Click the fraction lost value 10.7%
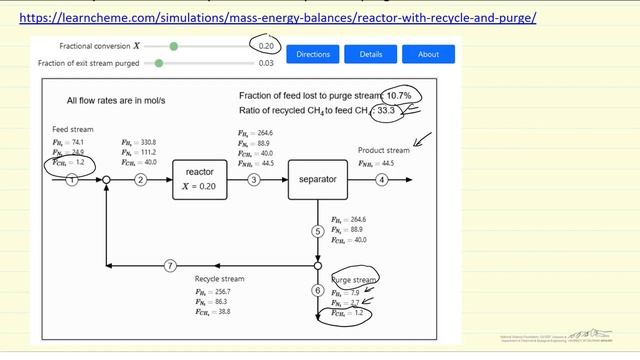Viewport: 640px width, 360px height. 399,96
